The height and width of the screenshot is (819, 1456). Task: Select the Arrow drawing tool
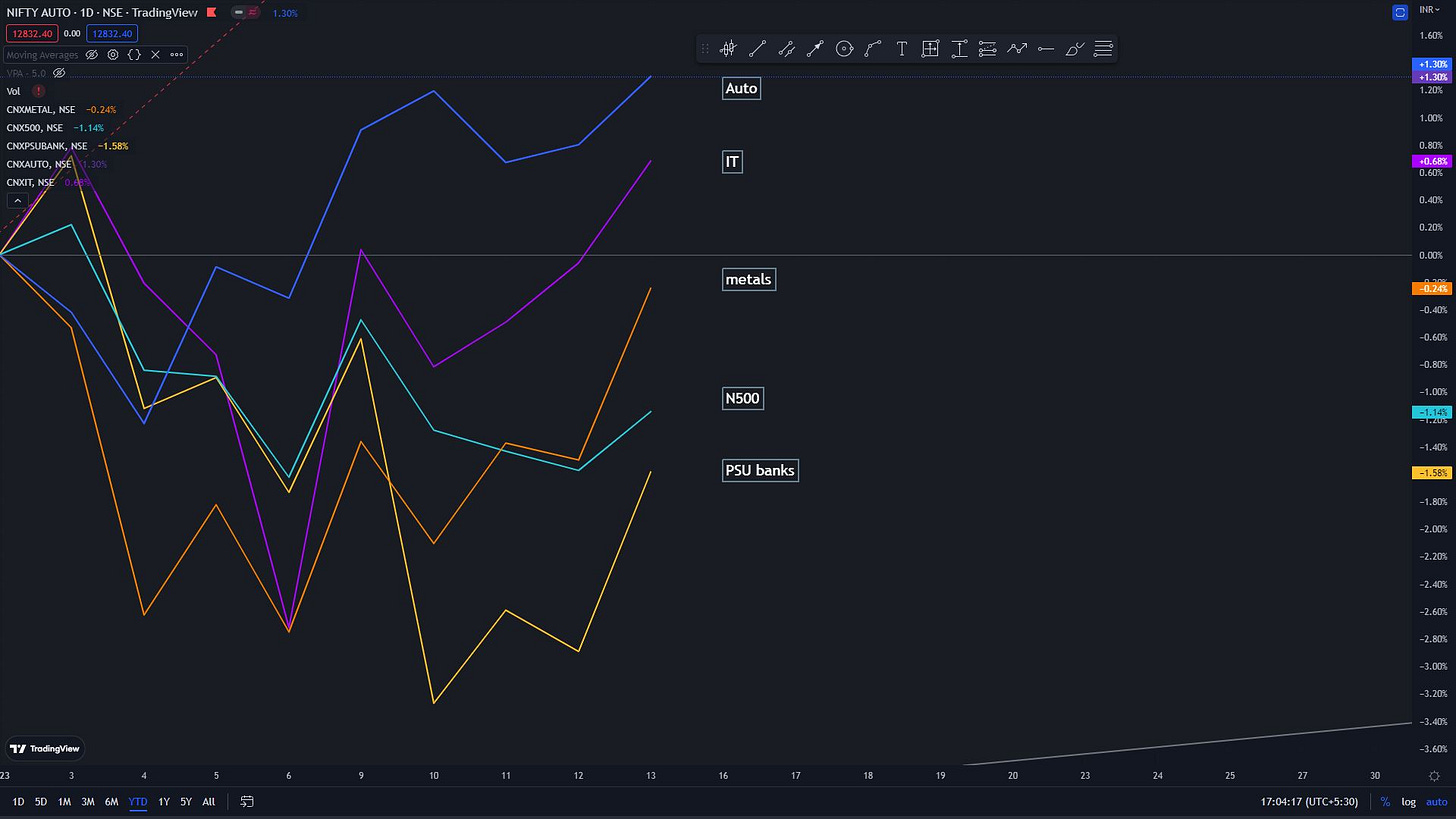(x=815, y=48)
